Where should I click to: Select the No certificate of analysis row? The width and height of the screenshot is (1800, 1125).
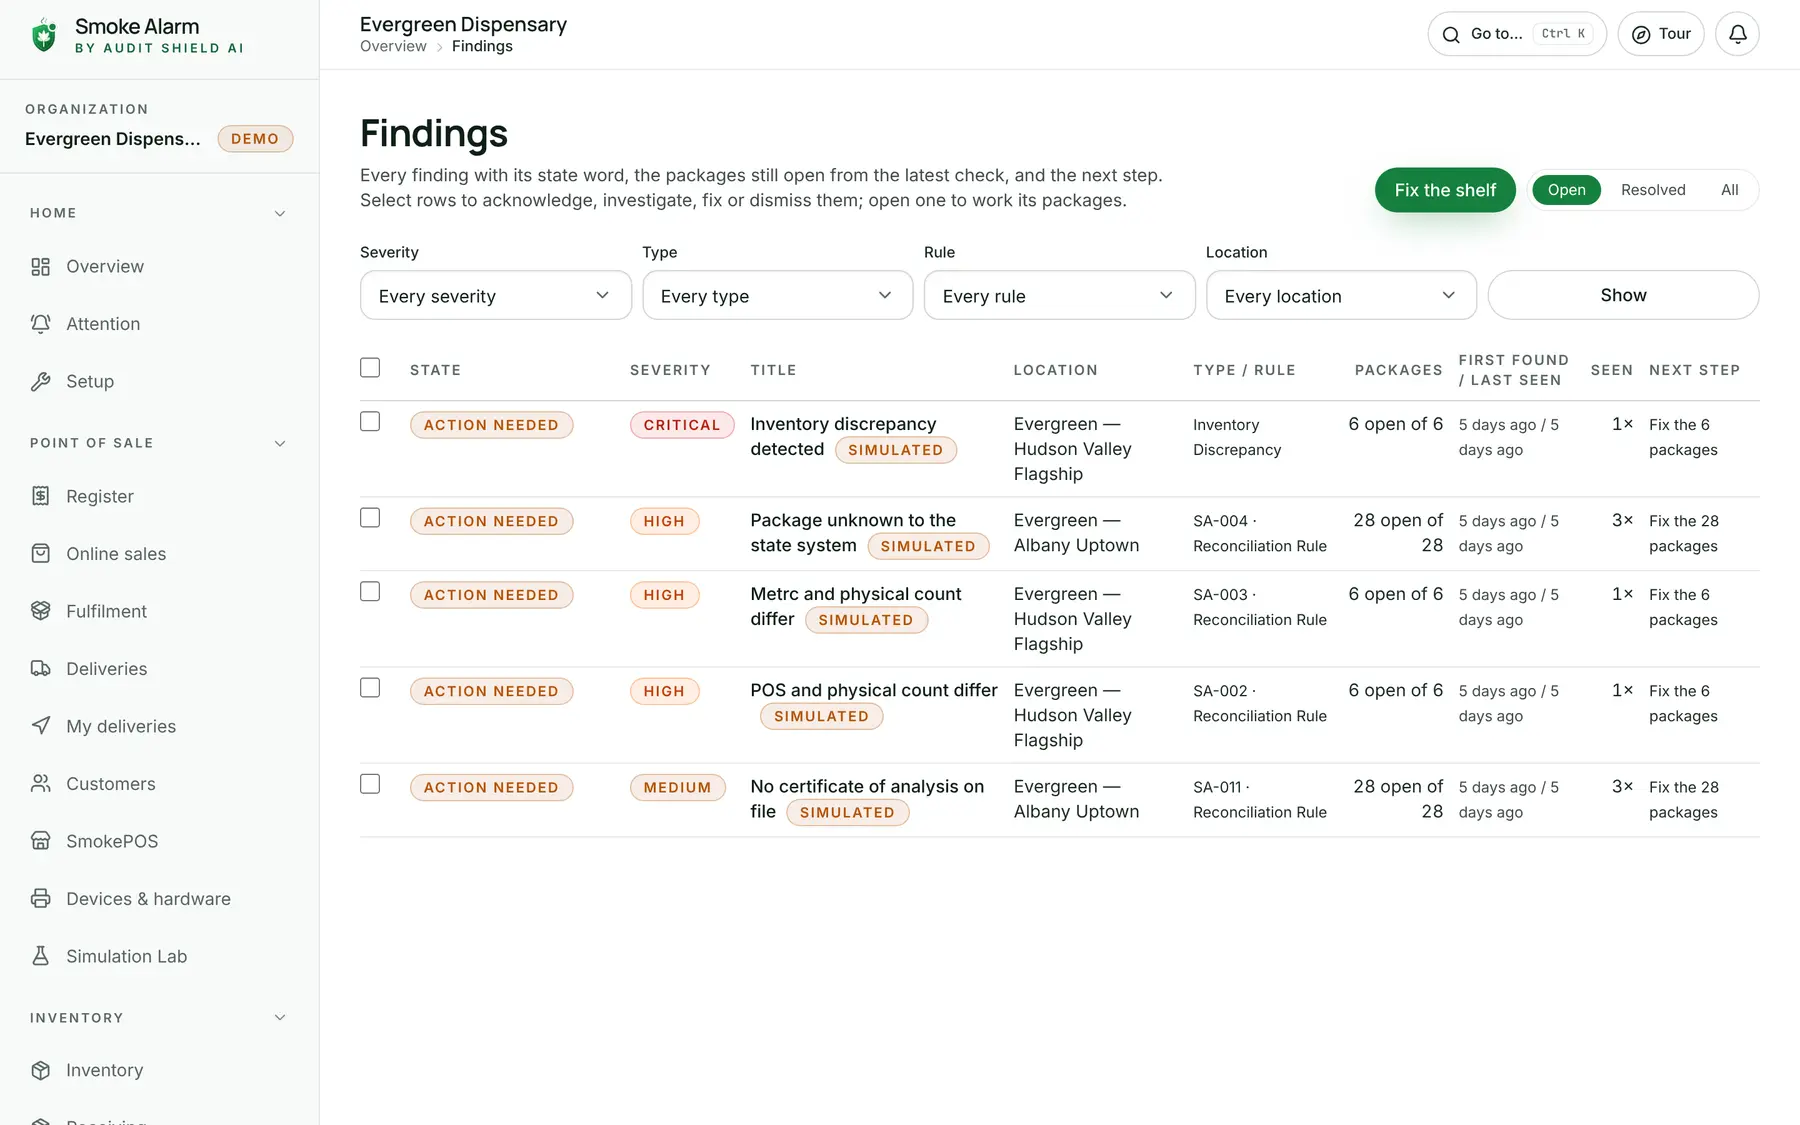[x=370, y=784]
